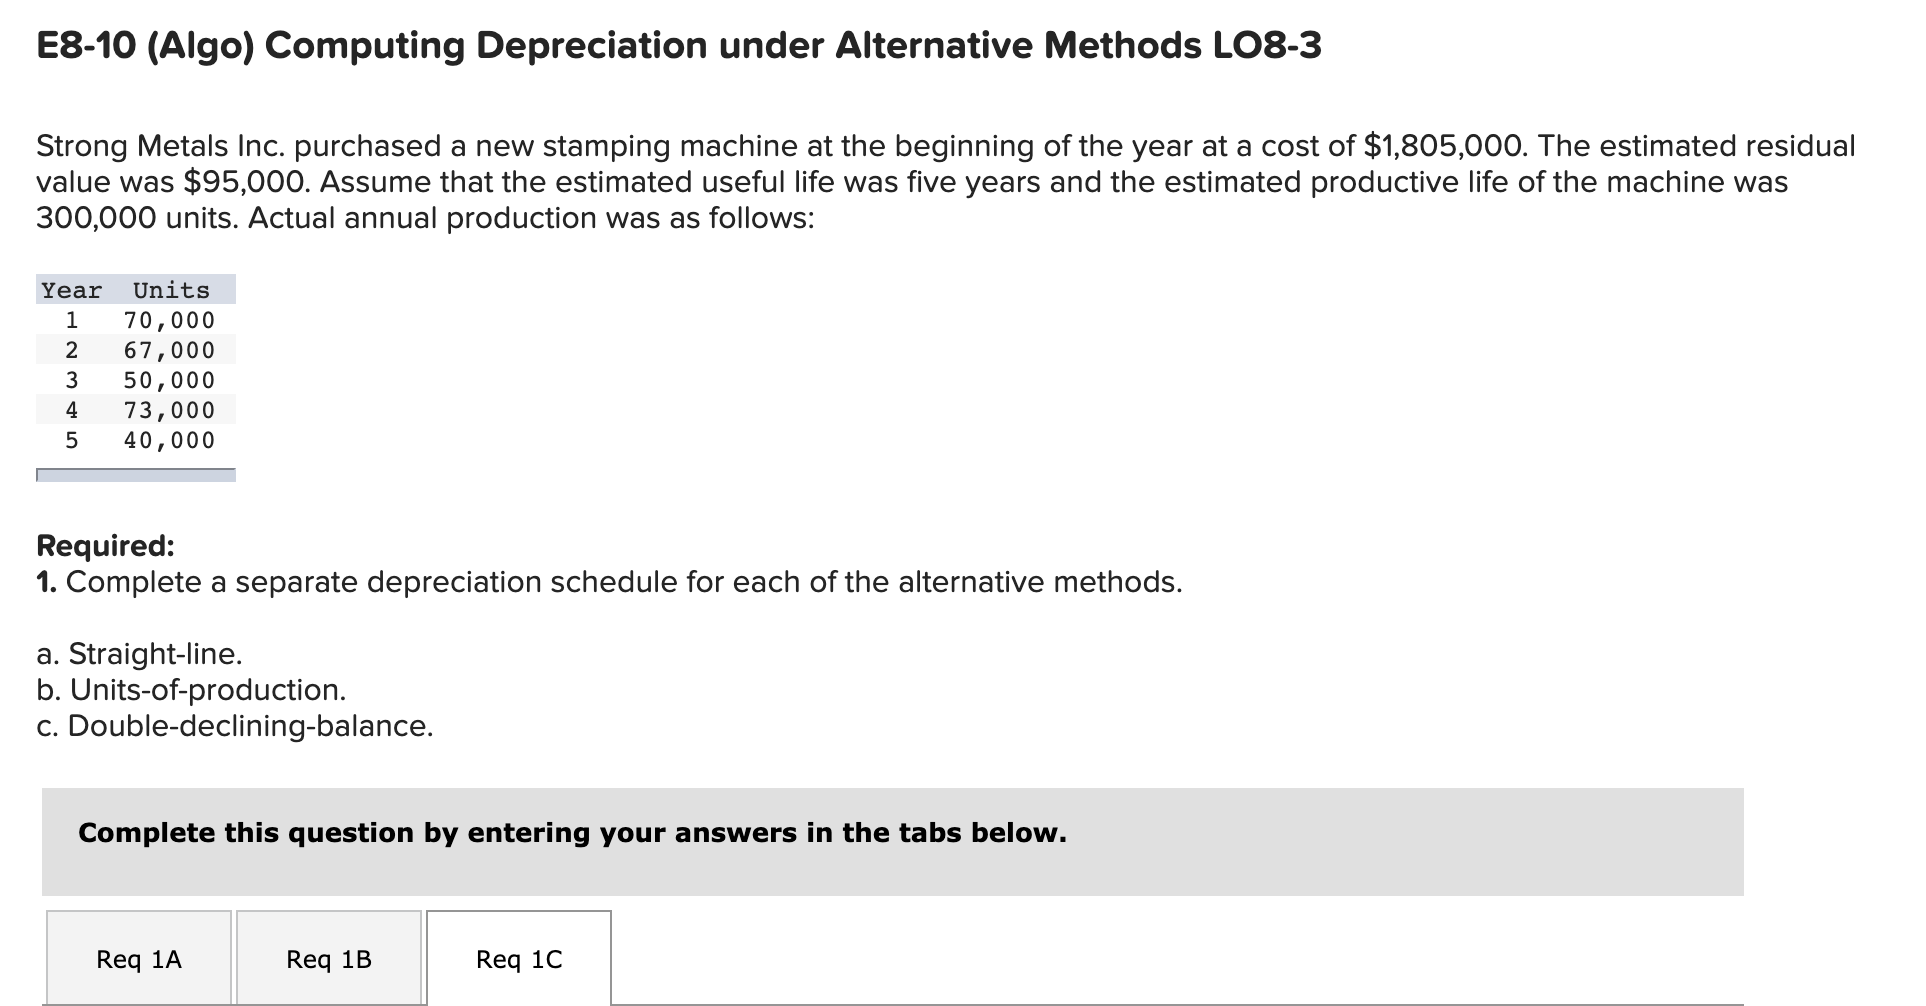Click the active Req 1C tab
The image size is (1926, 1006).
coord(518,959)
